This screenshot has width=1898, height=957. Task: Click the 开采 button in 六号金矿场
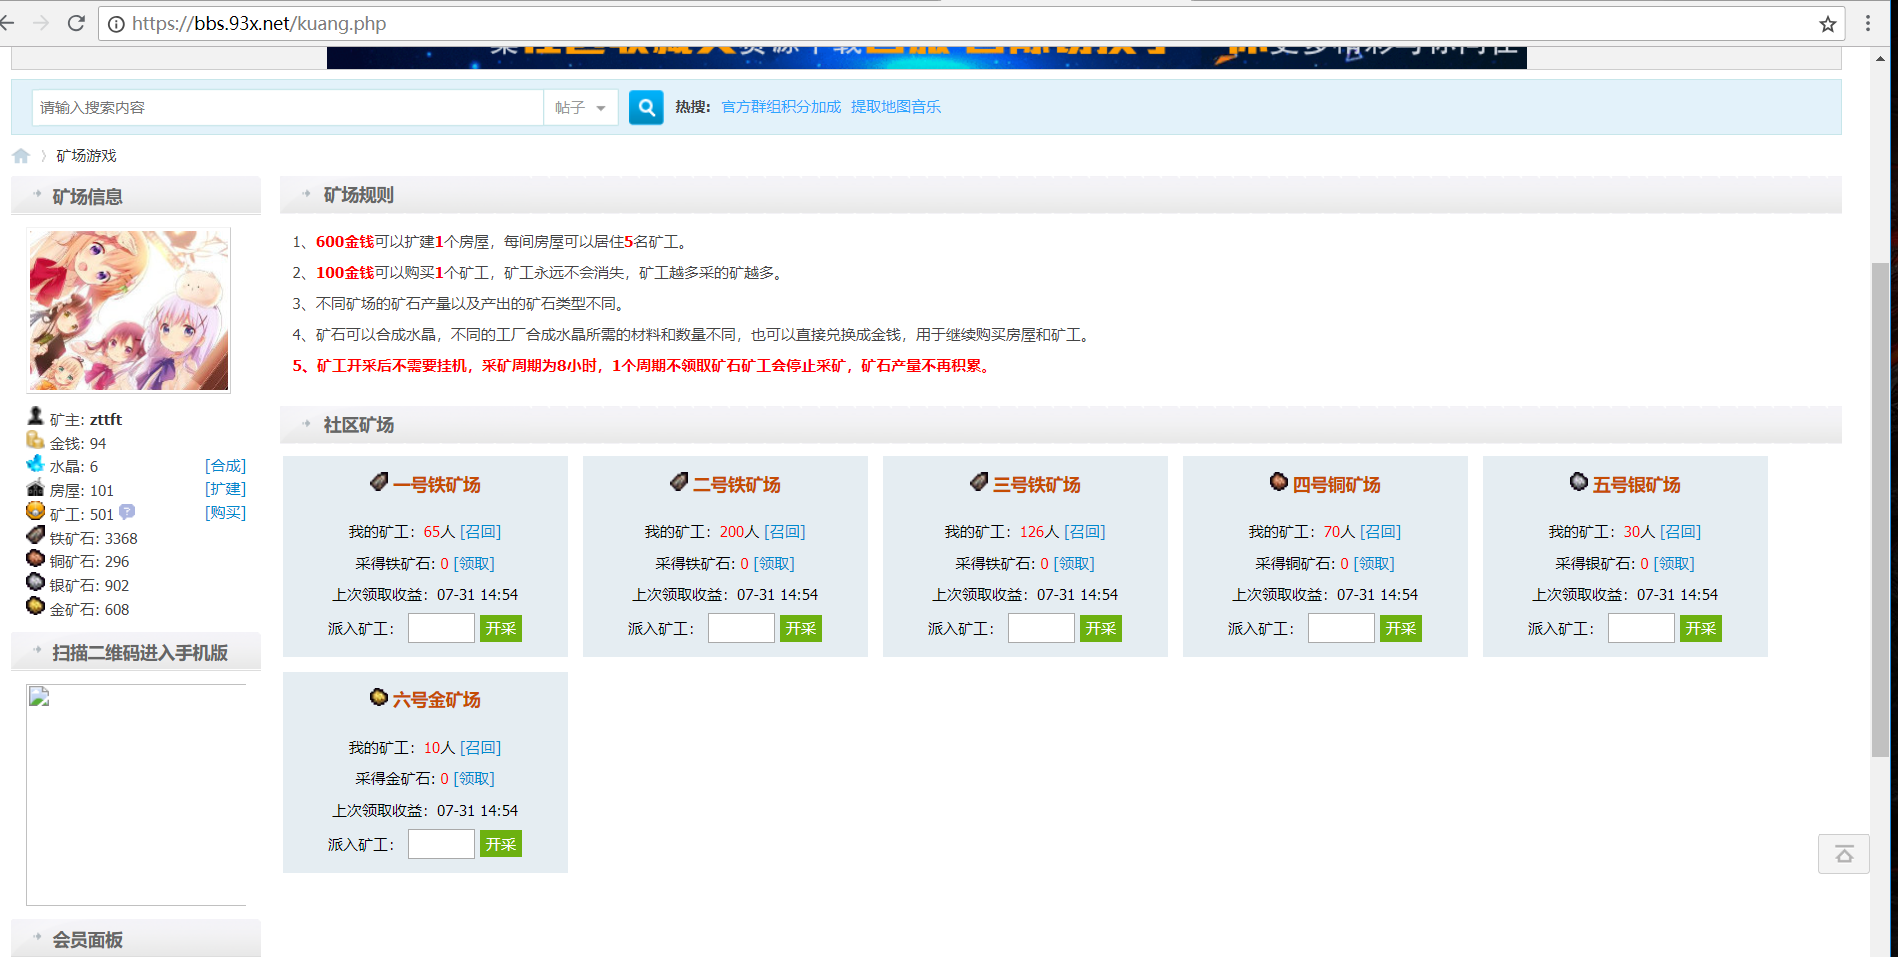500,843
